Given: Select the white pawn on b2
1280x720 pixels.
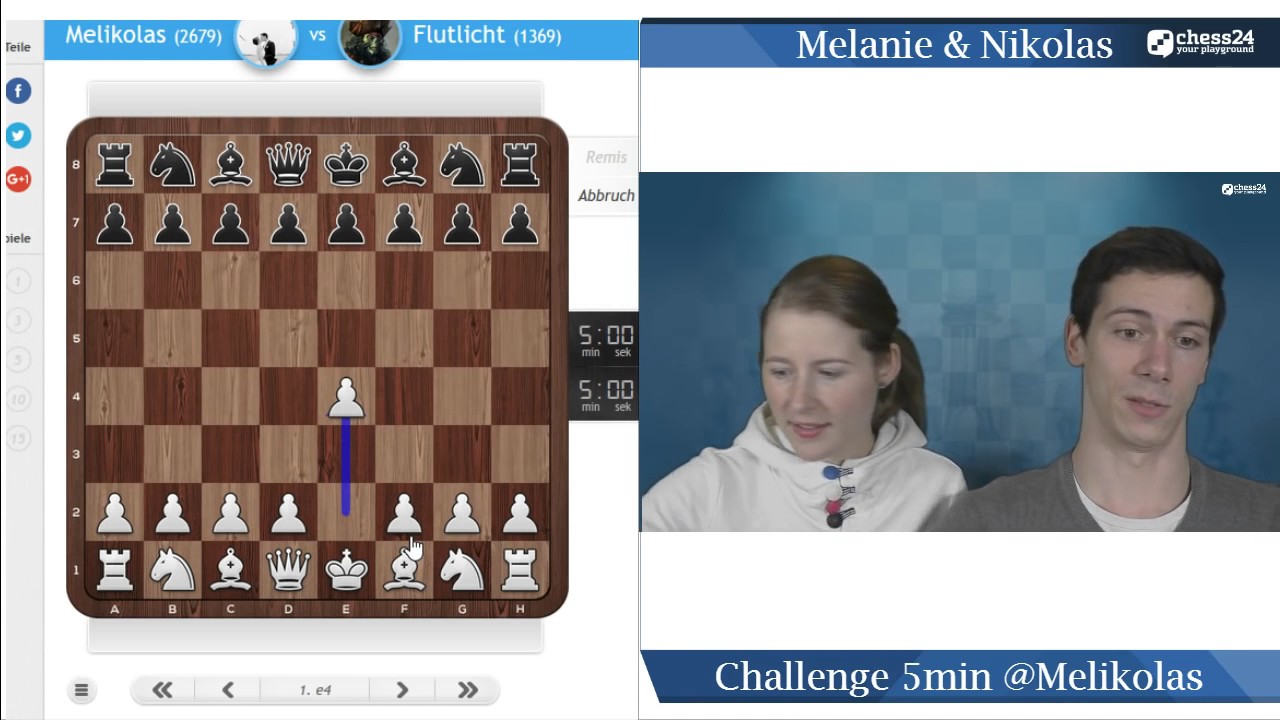Looking at the screenshot, I should pyautogui.click(x=172, y=513).
